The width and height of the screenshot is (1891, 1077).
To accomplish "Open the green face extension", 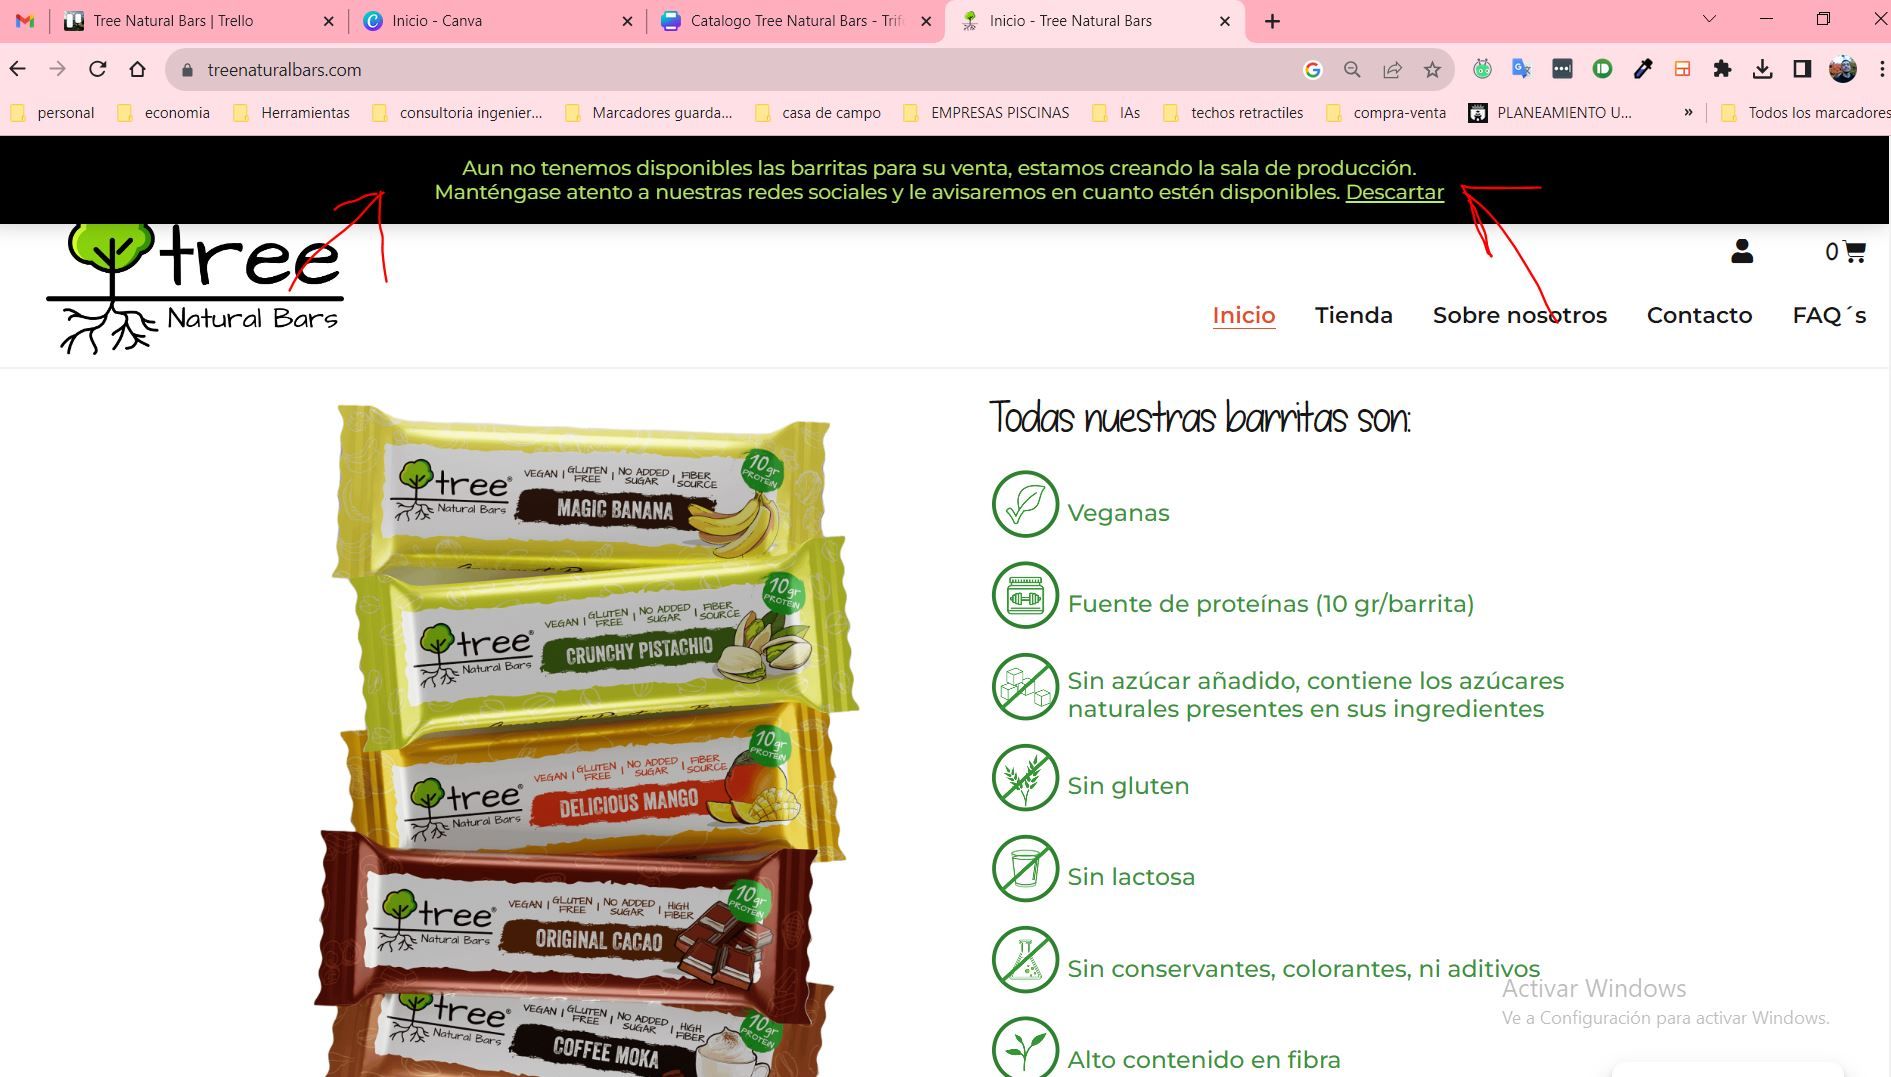I will 1482,69.
